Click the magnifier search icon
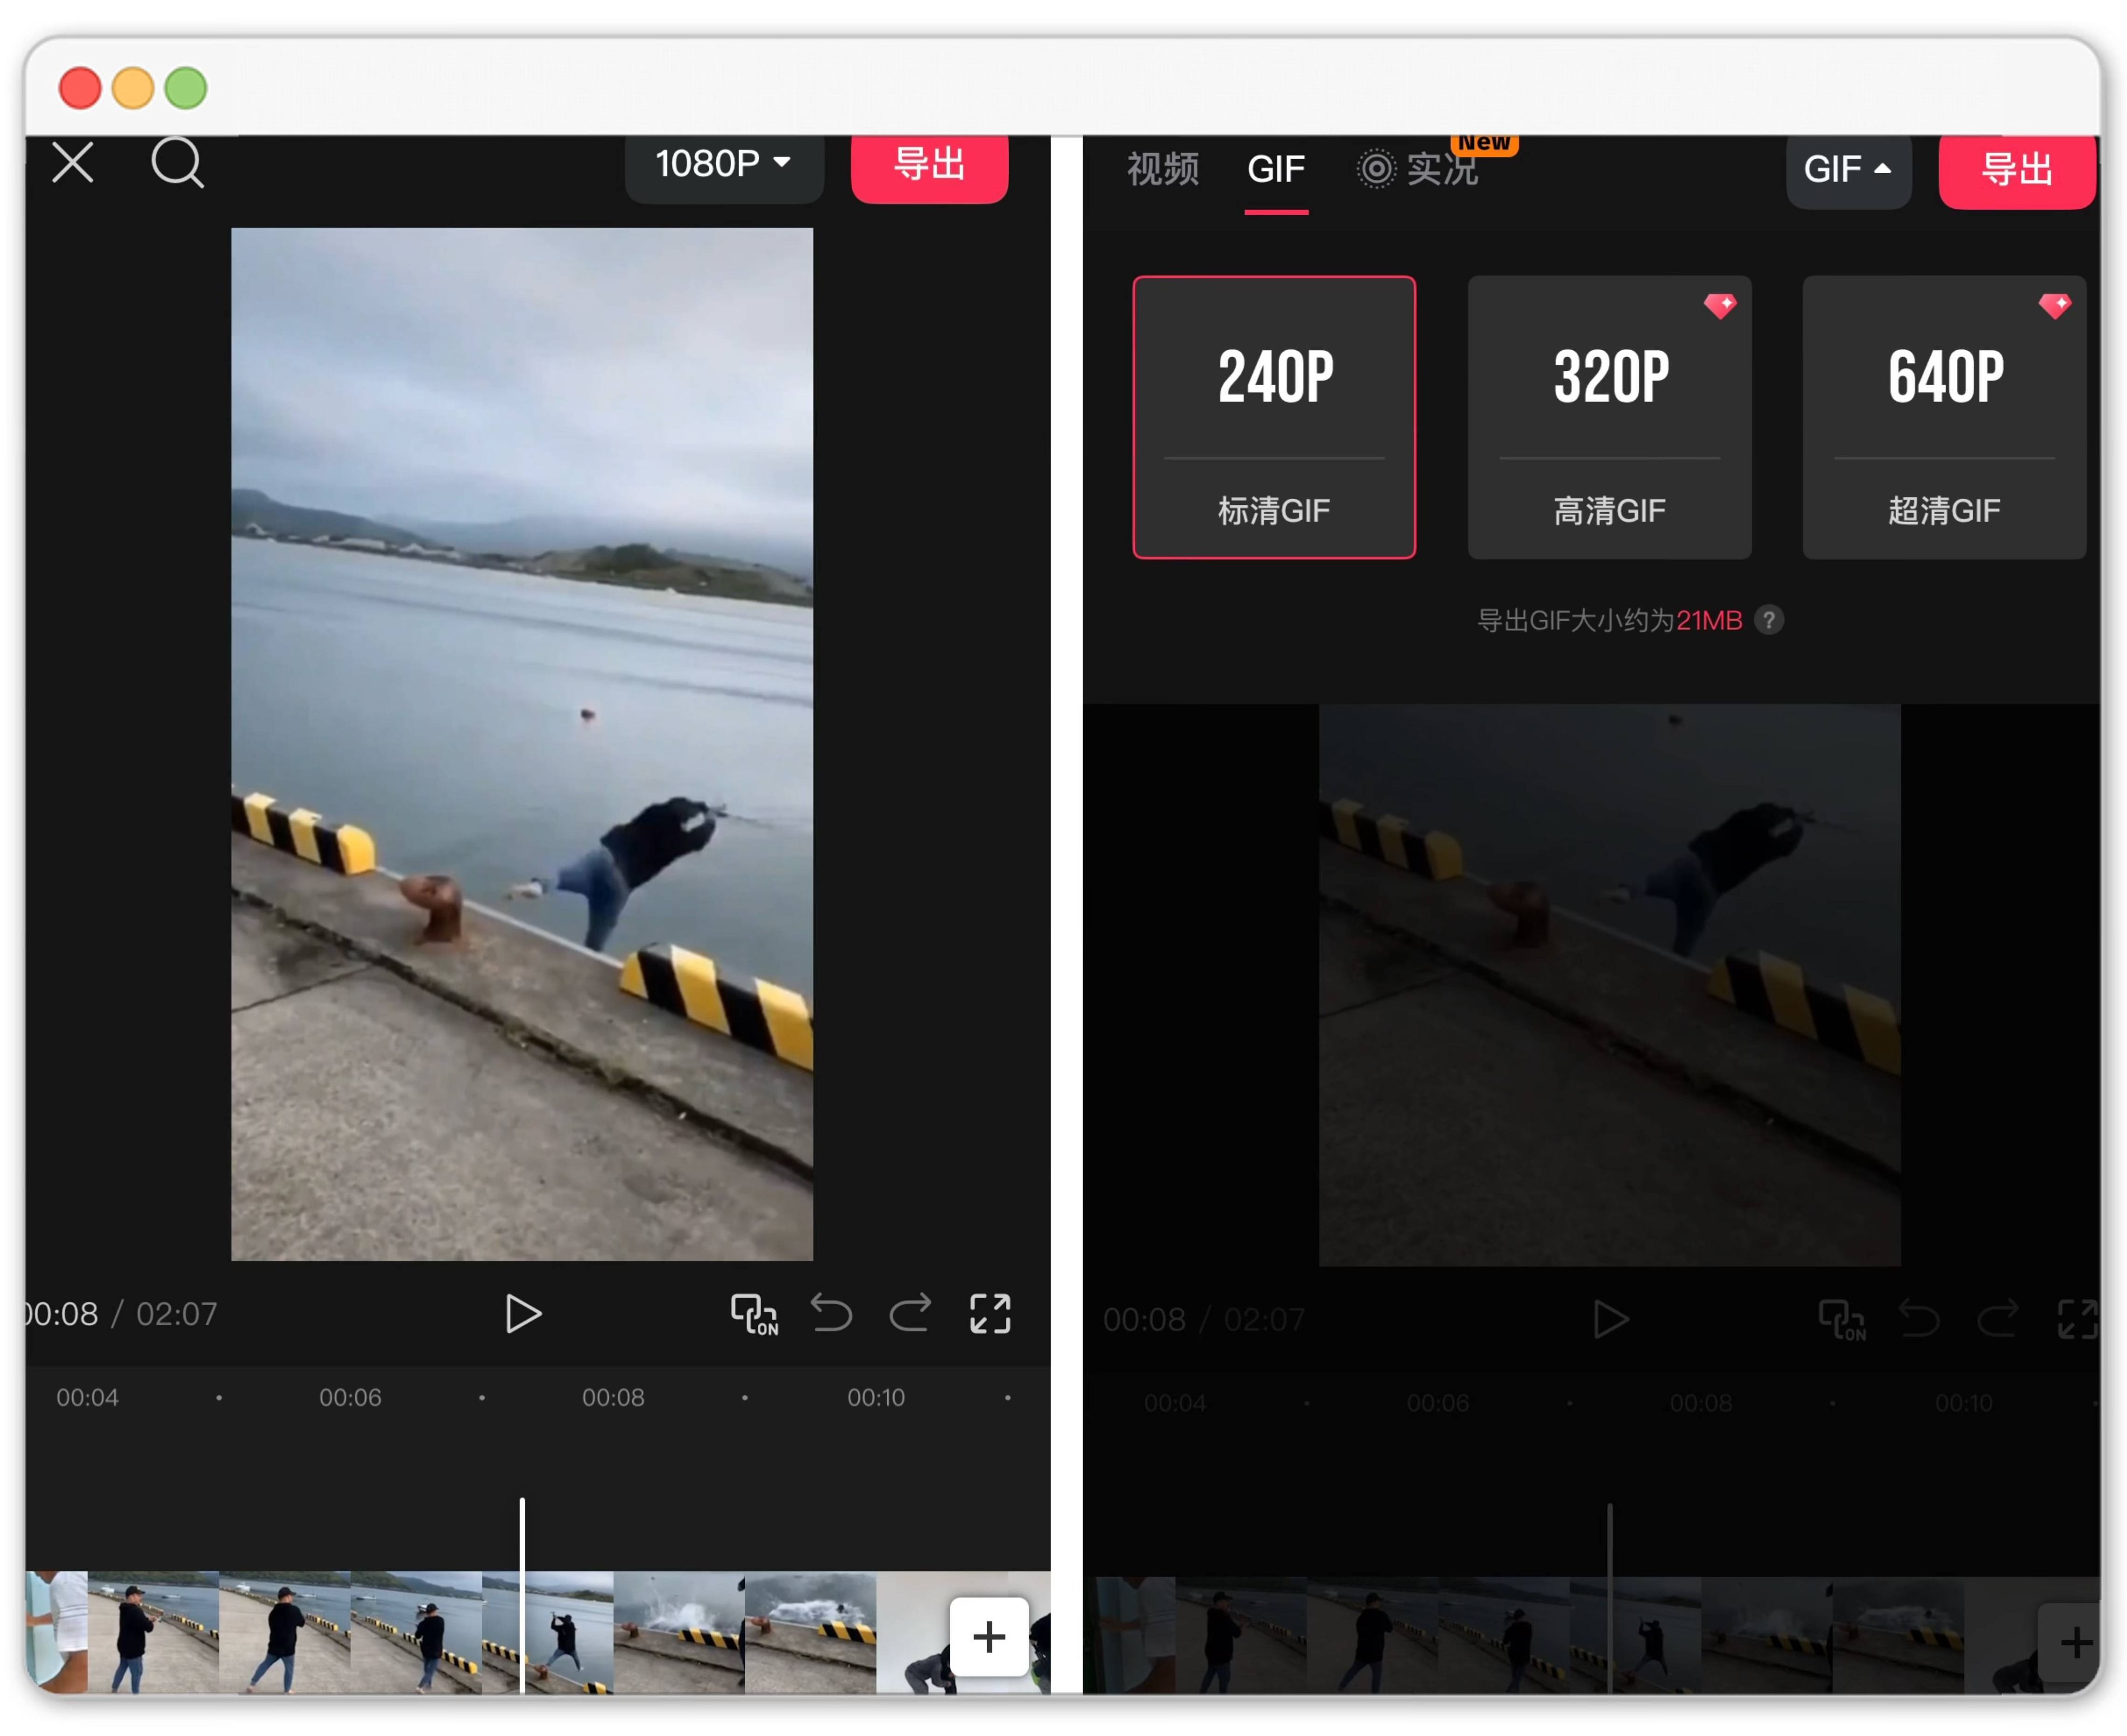The image size is (2127, 1736). pos(176,162)
